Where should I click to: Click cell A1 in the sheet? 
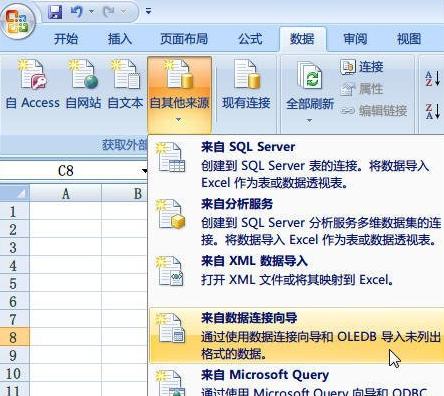pyautogui.click(x=65, y=211)
